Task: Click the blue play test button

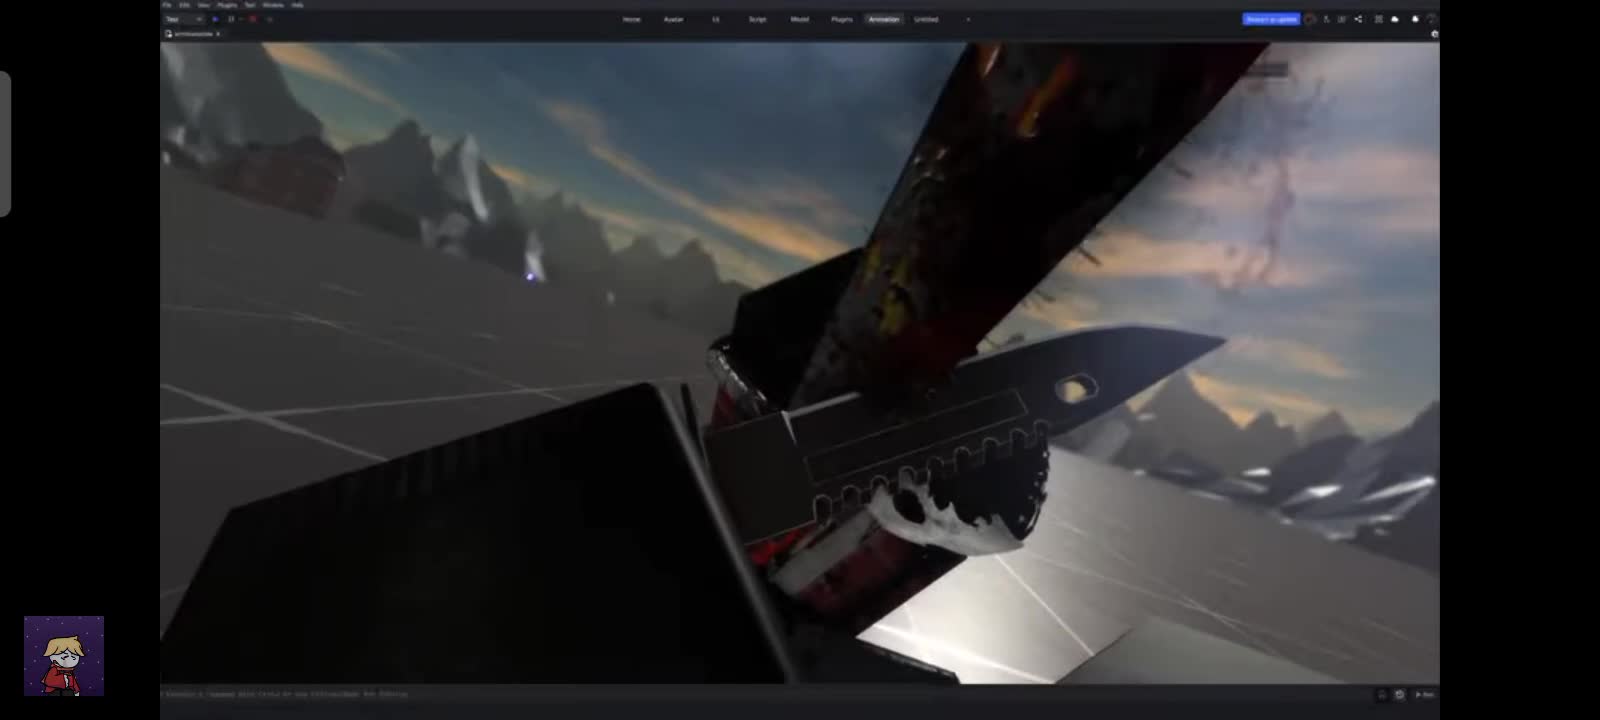Action: [x=215, y=19]
